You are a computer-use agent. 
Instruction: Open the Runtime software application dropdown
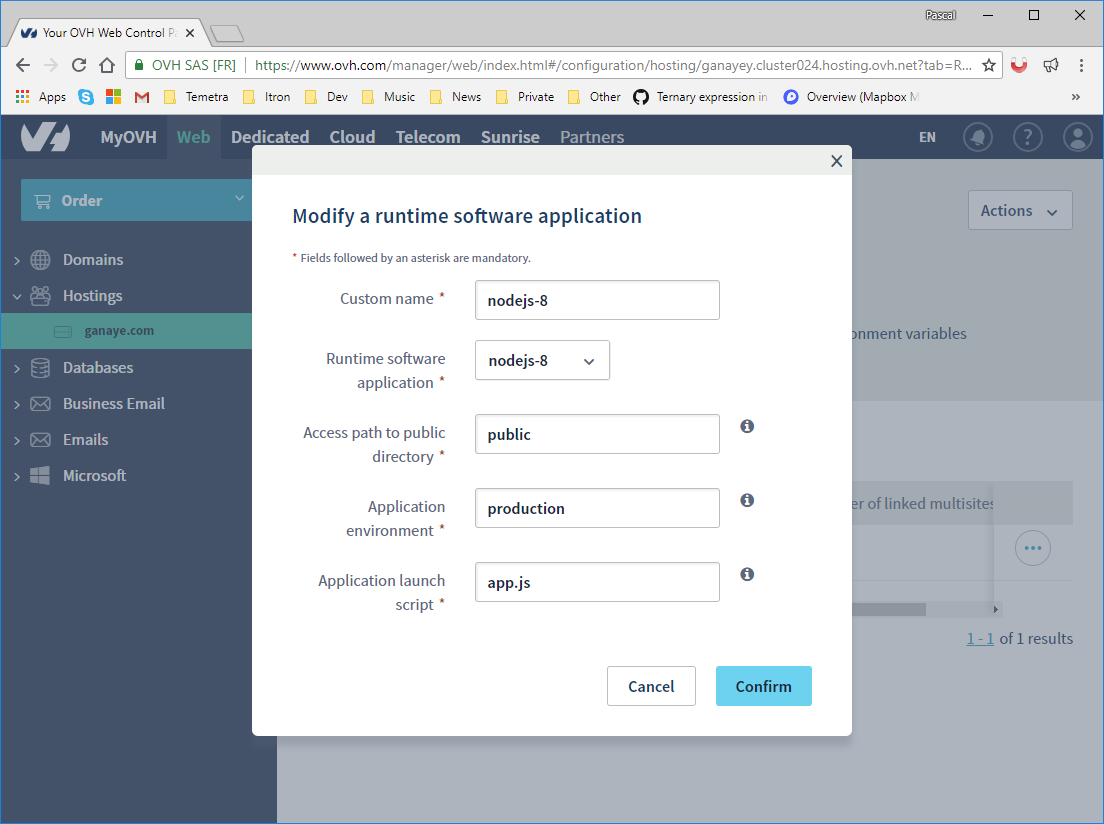point(542,361)
